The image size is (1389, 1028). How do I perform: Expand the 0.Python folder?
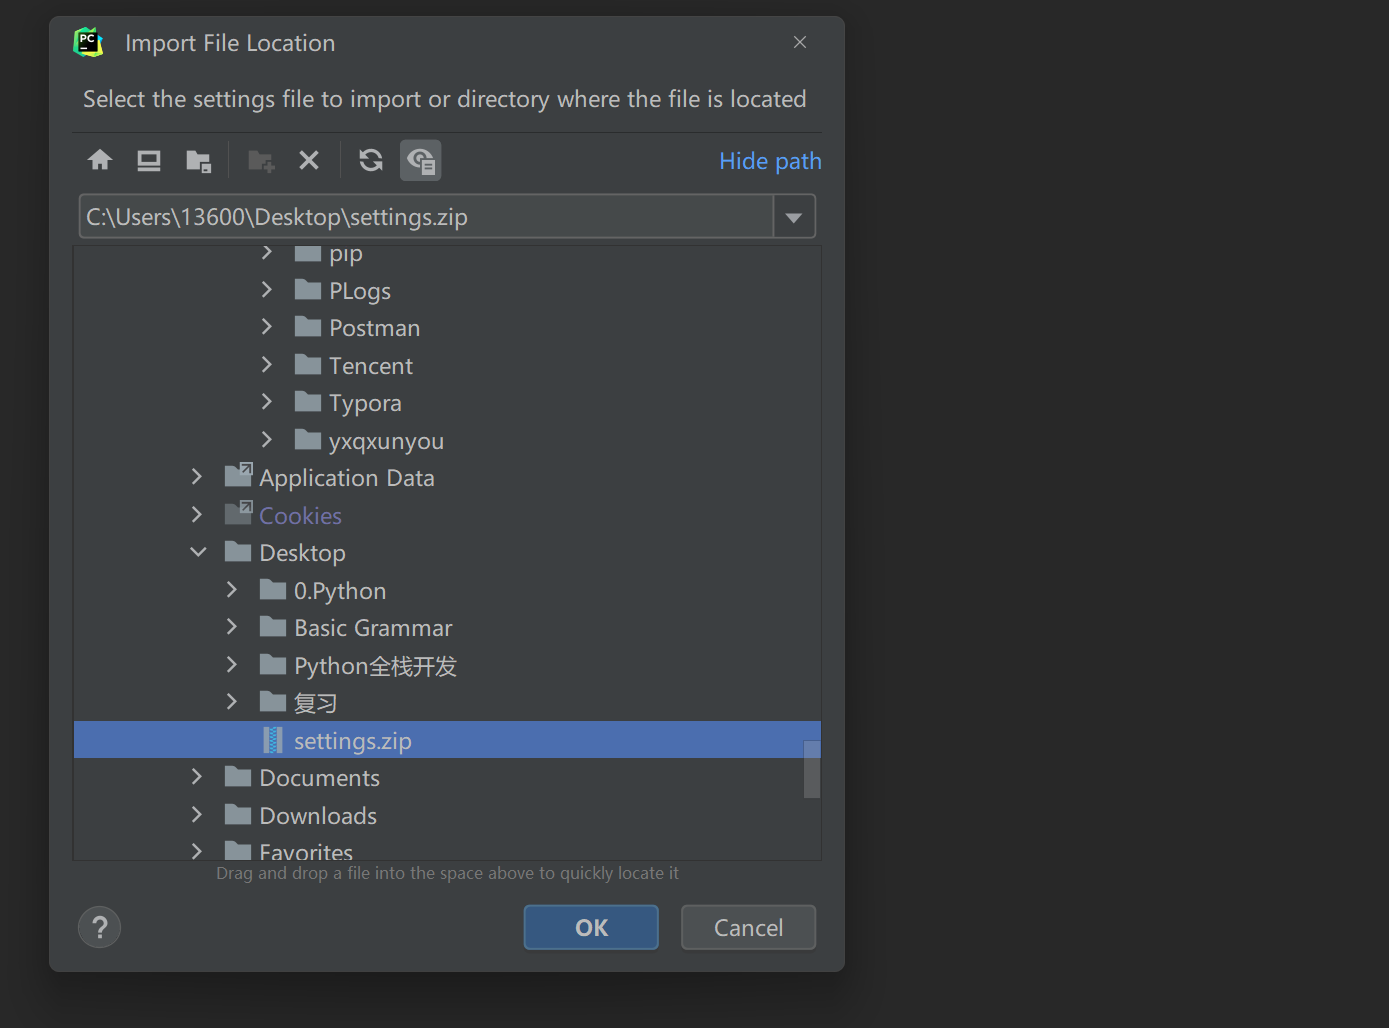(232, 590)
